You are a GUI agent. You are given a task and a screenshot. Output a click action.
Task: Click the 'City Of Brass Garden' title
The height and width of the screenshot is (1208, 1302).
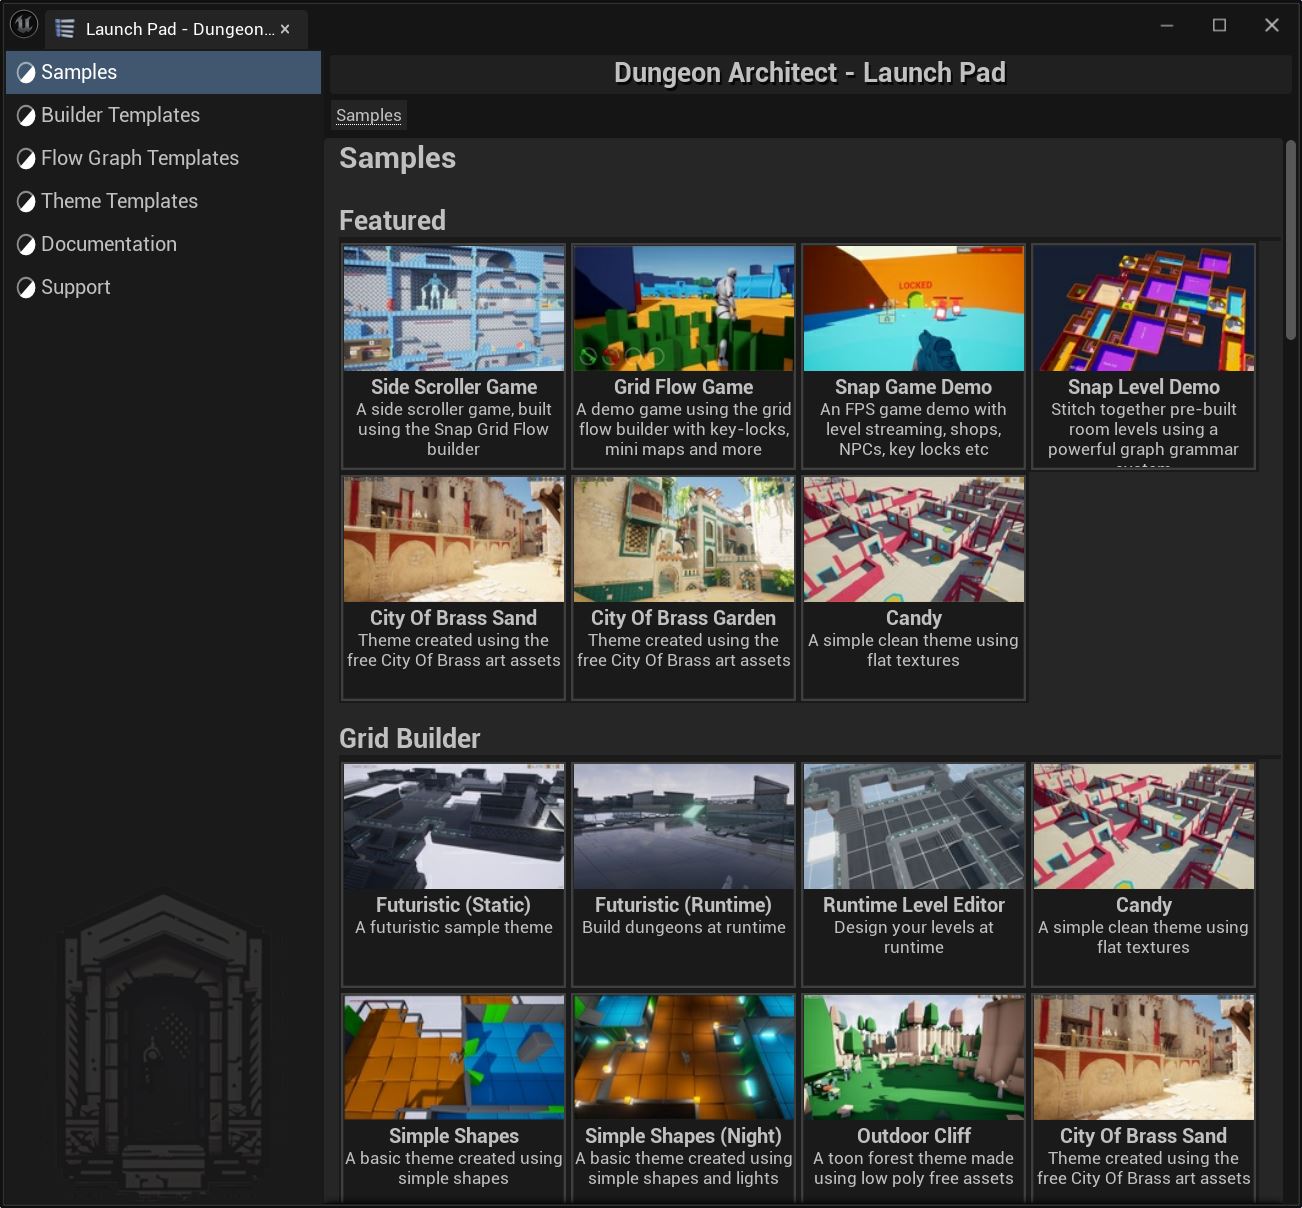[684, 618]
